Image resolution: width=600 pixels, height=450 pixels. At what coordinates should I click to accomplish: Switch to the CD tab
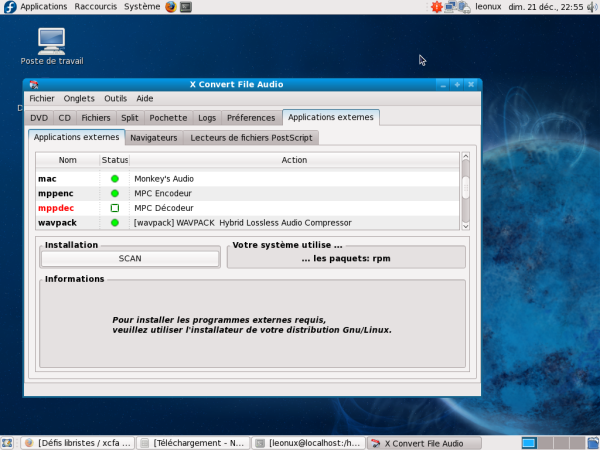[65, 118]
